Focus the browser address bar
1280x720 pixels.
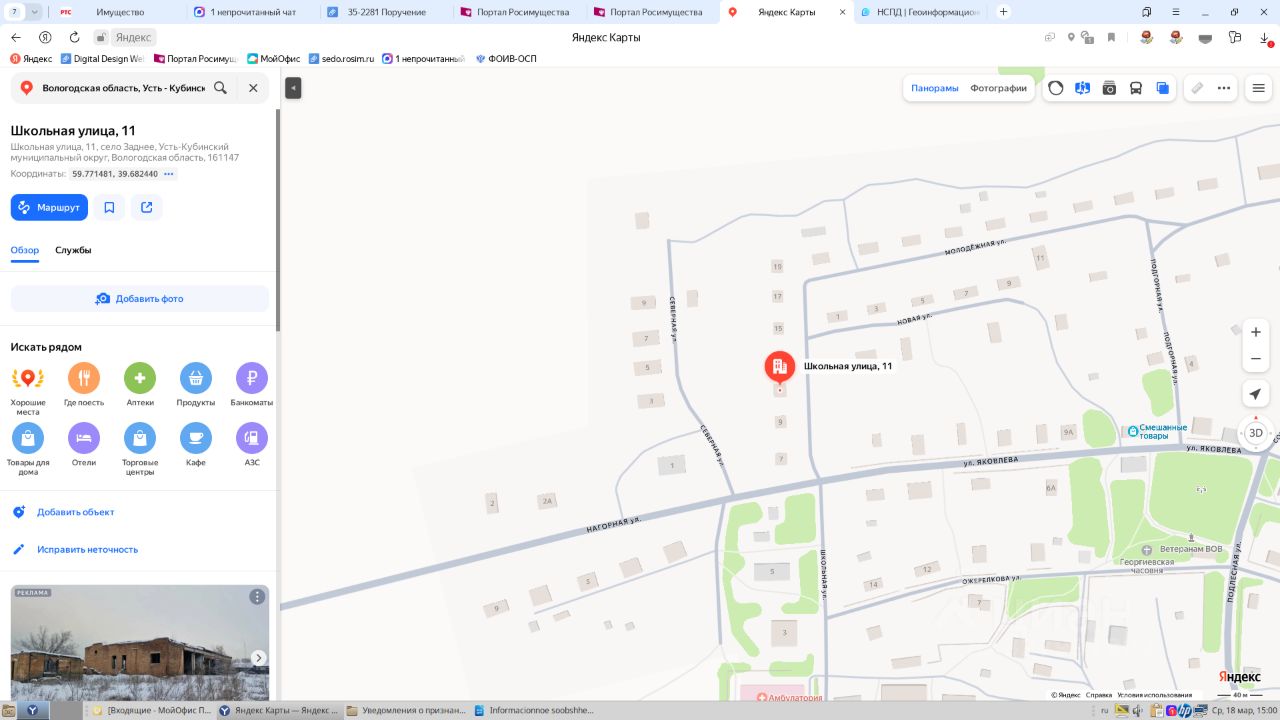click(x=606, y=37)
